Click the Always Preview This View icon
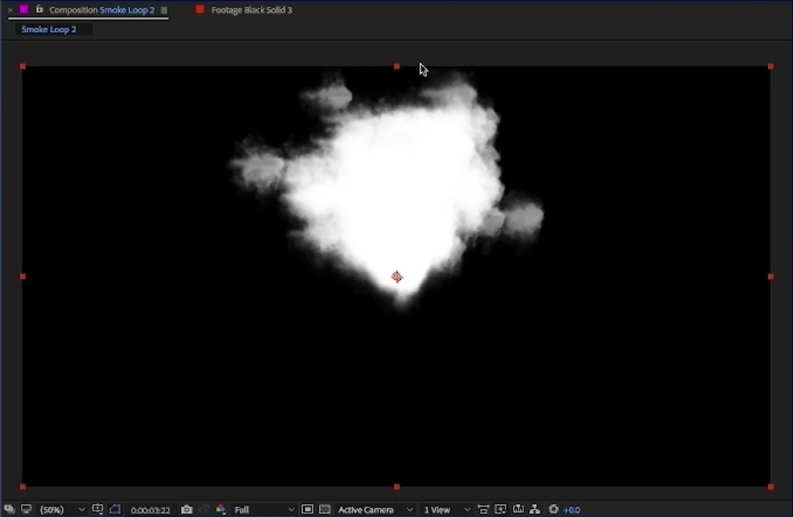793x517 pixels. click(9, 510)
